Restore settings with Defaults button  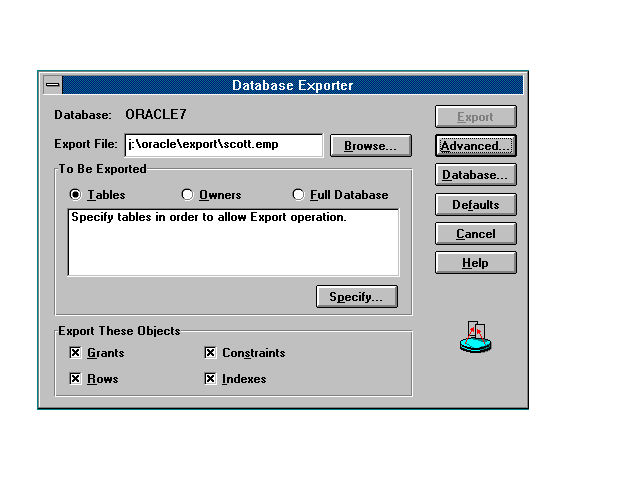(x=475, y=205)
